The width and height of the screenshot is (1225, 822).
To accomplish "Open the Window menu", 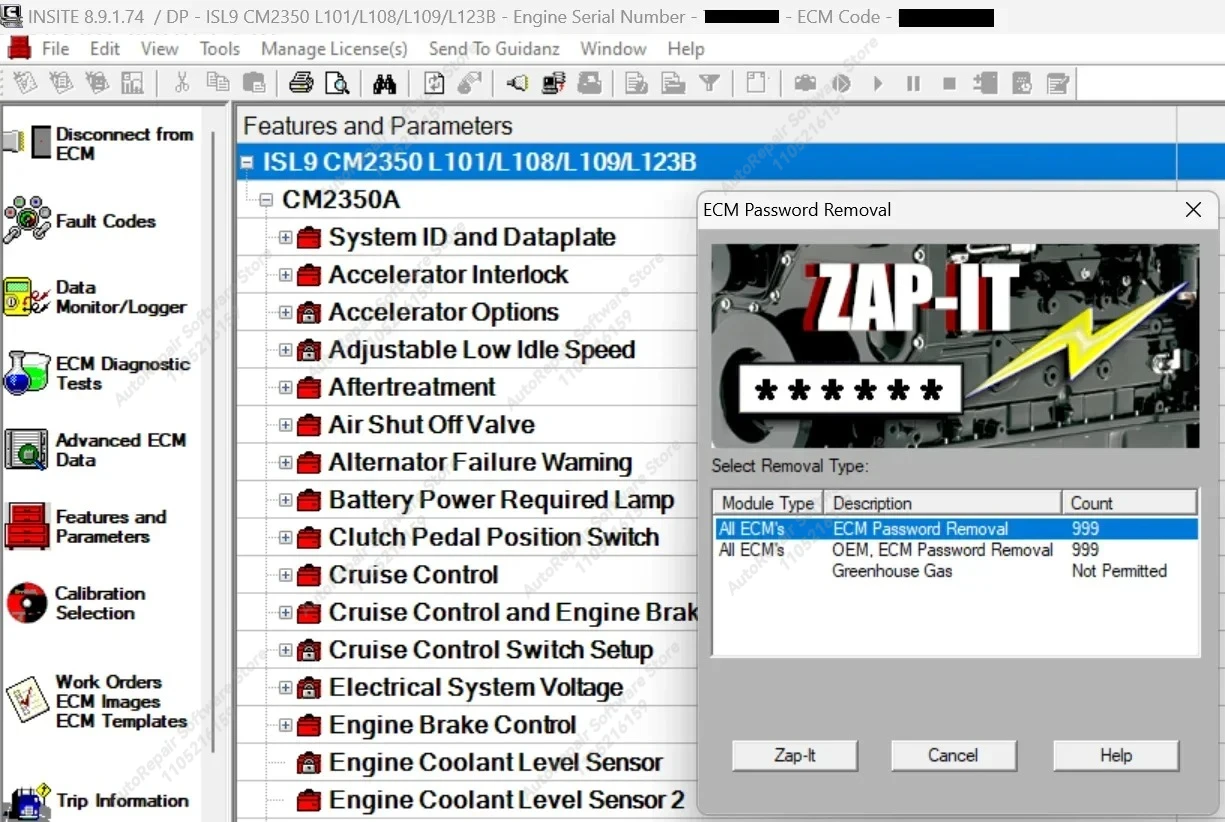I will pyautogui.click(x=613, y=48).
